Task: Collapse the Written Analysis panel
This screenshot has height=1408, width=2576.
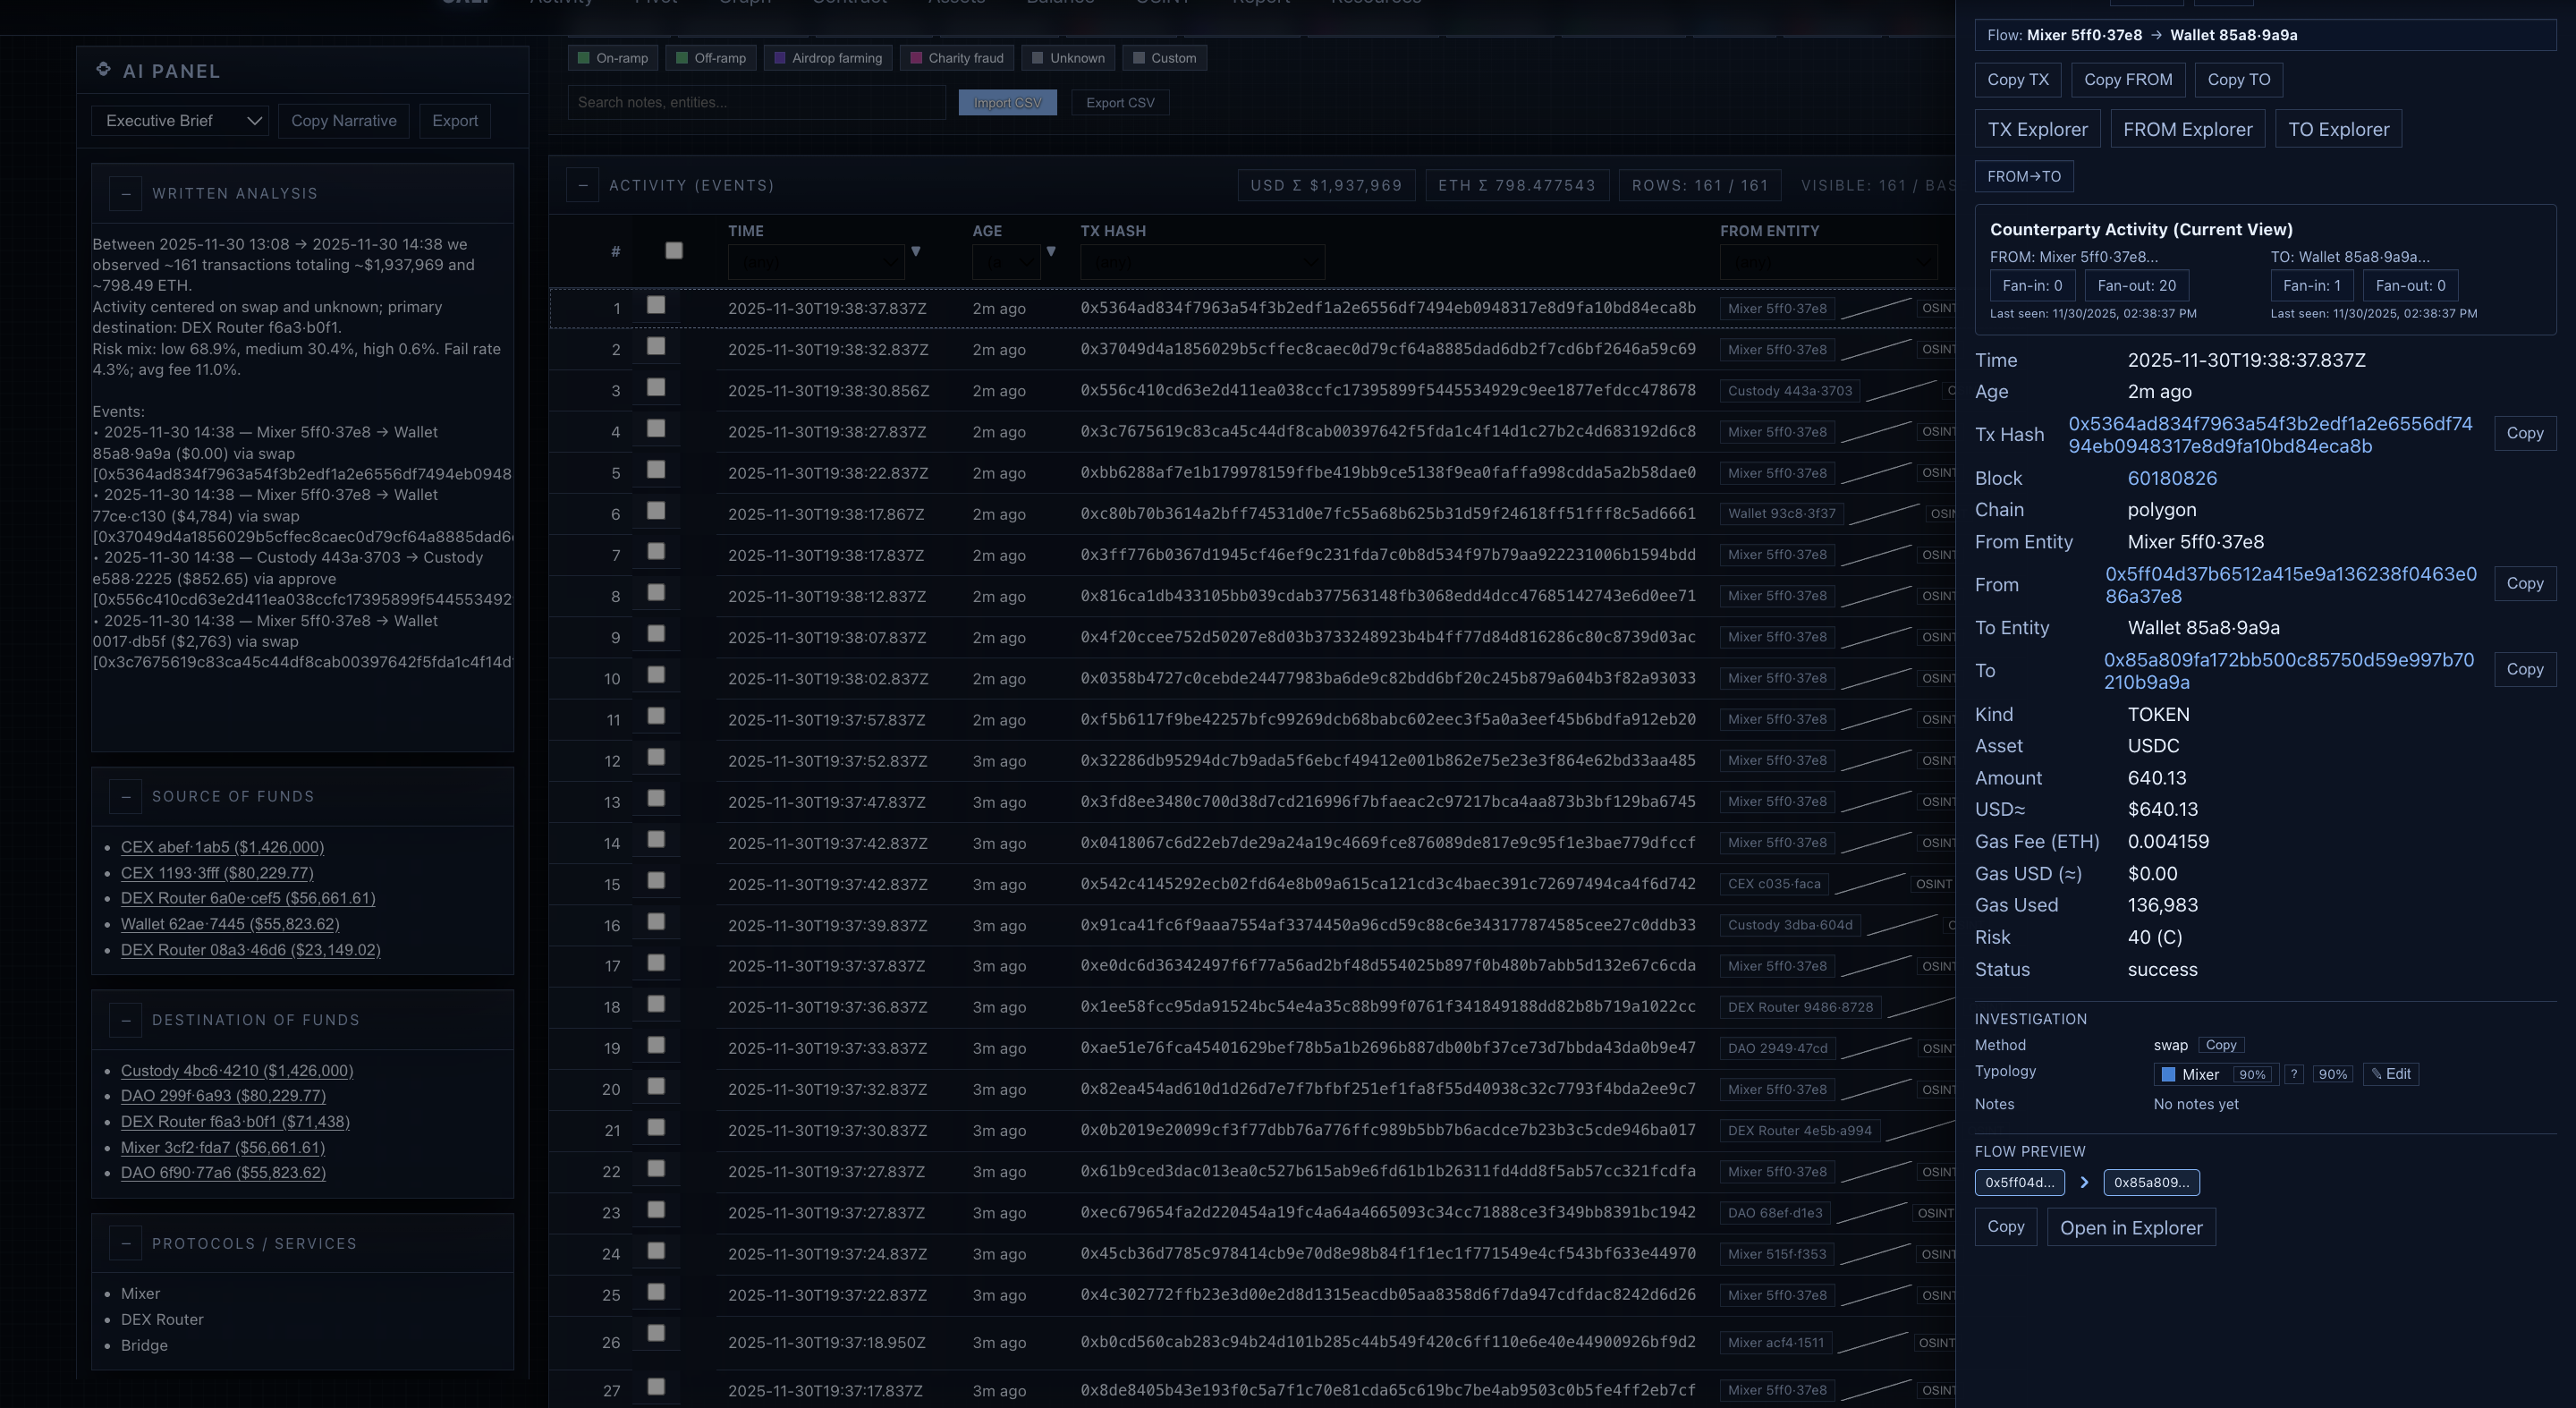Action: [x=125, y=194]
